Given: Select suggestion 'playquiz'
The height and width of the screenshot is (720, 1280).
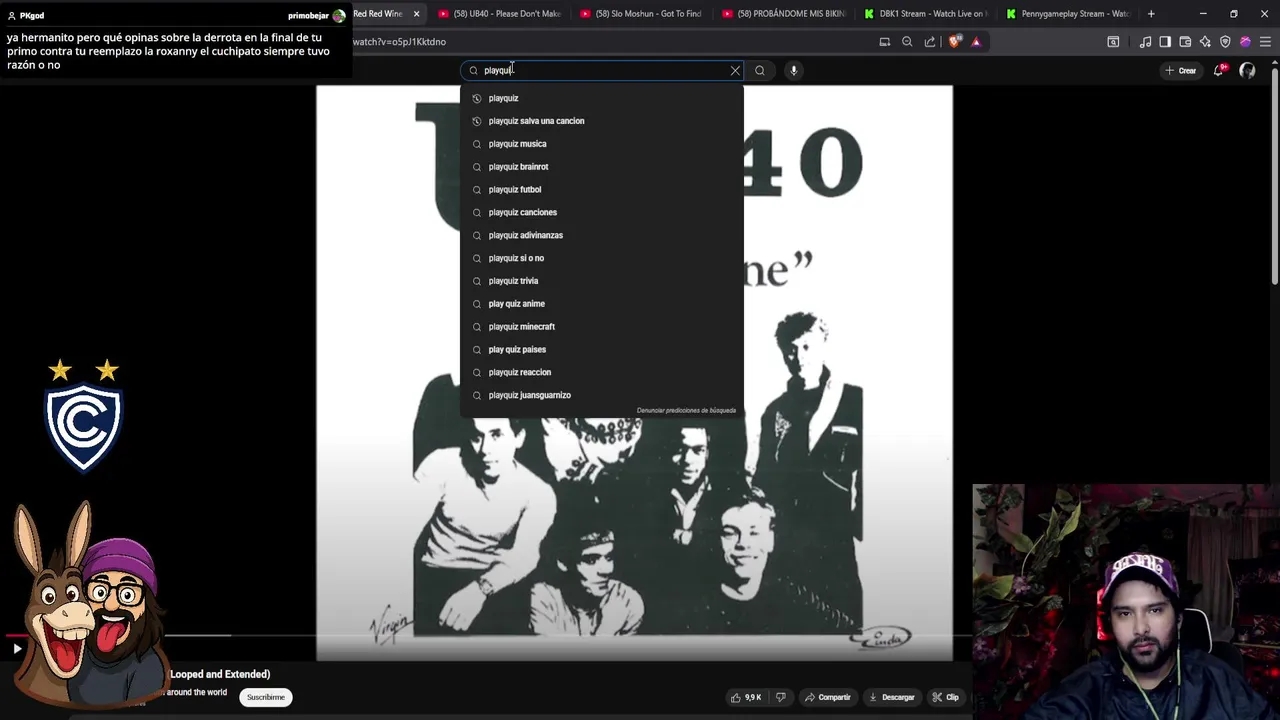Looking at the screenshot, I should 602,98.
